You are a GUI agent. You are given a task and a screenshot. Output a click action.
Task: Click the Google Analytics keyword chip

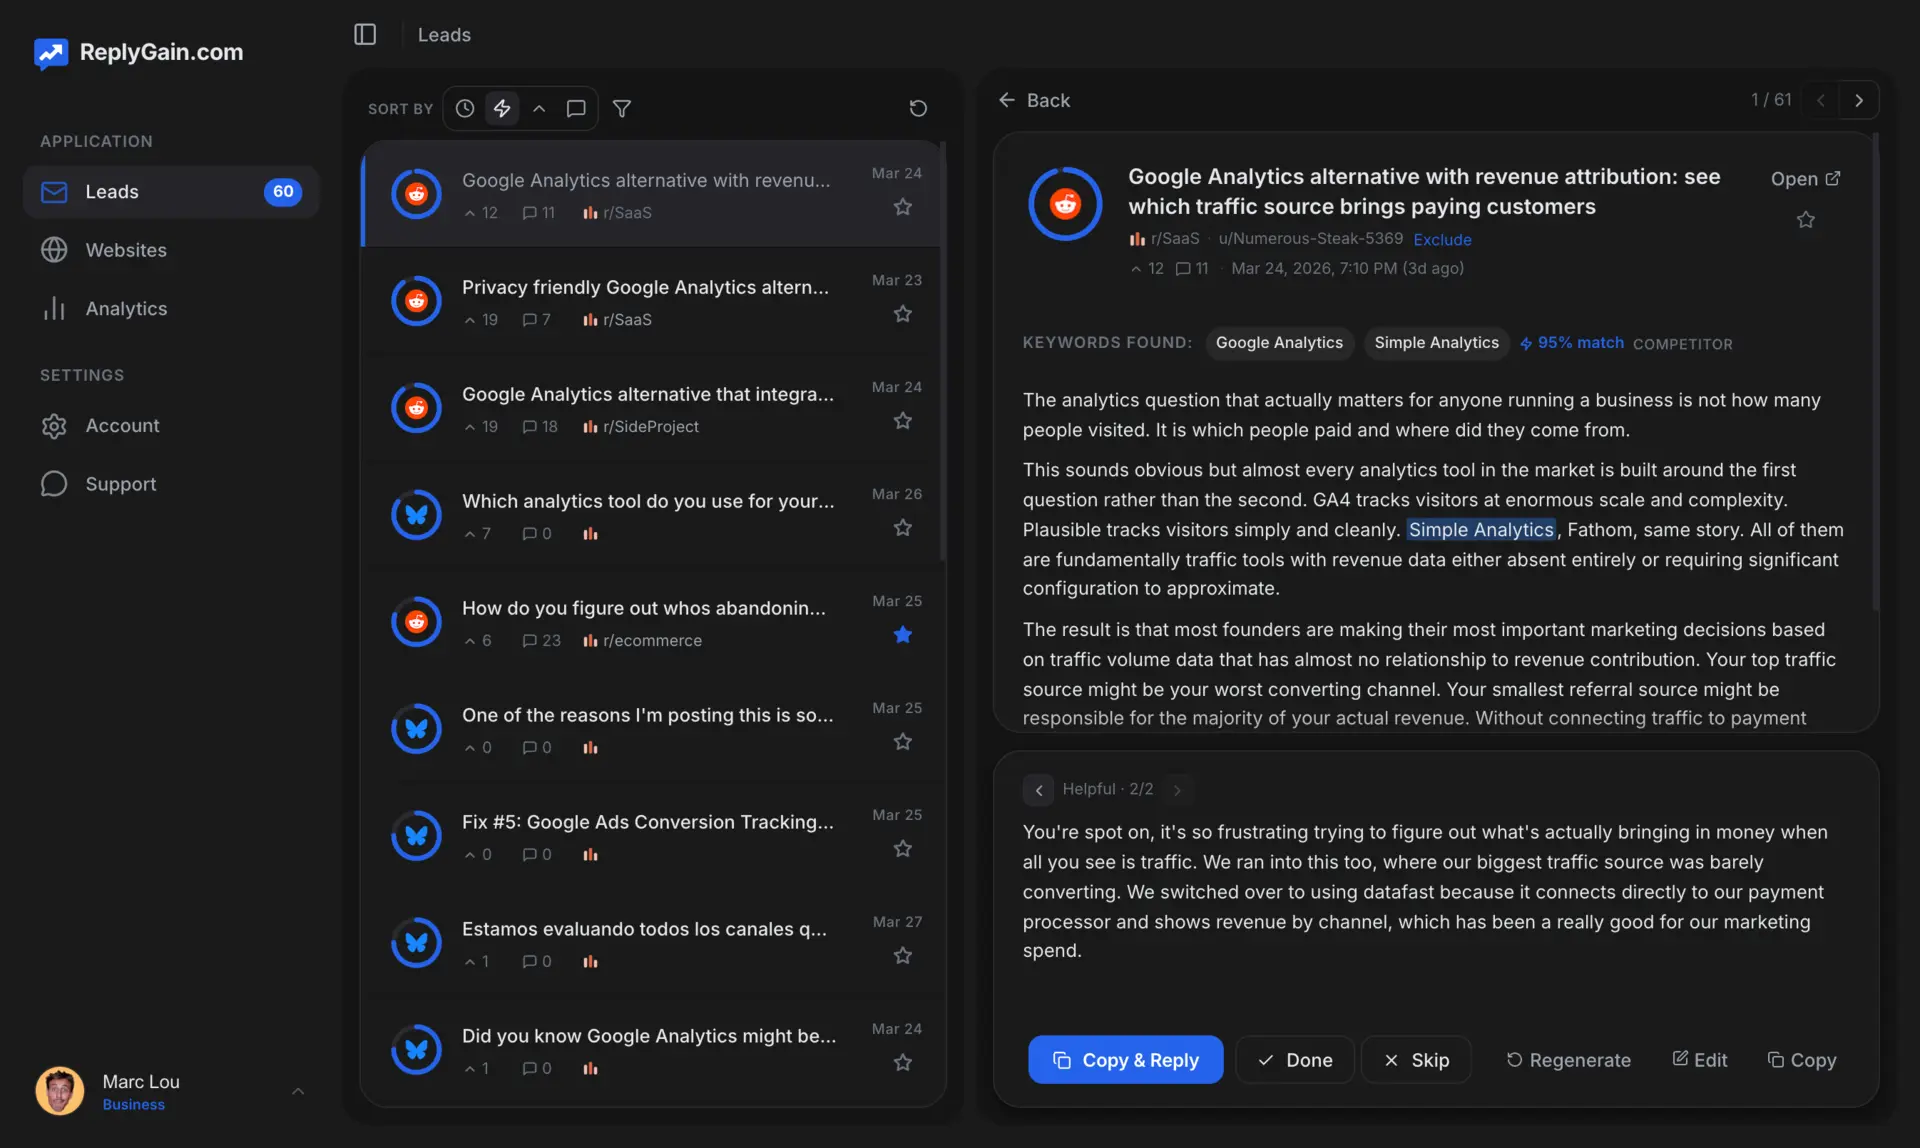[1279, 343]
